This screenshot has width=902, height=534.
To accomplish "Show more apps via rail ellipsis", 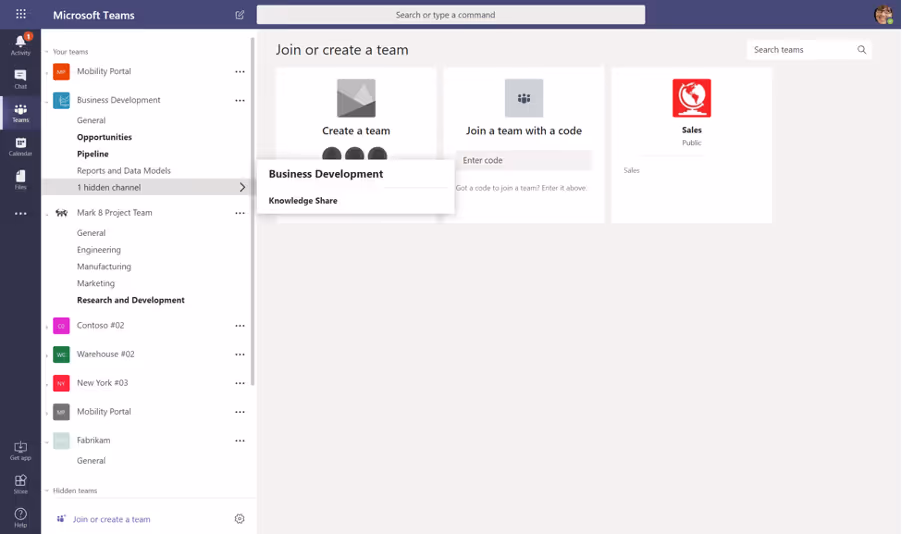I will point(21,213).
